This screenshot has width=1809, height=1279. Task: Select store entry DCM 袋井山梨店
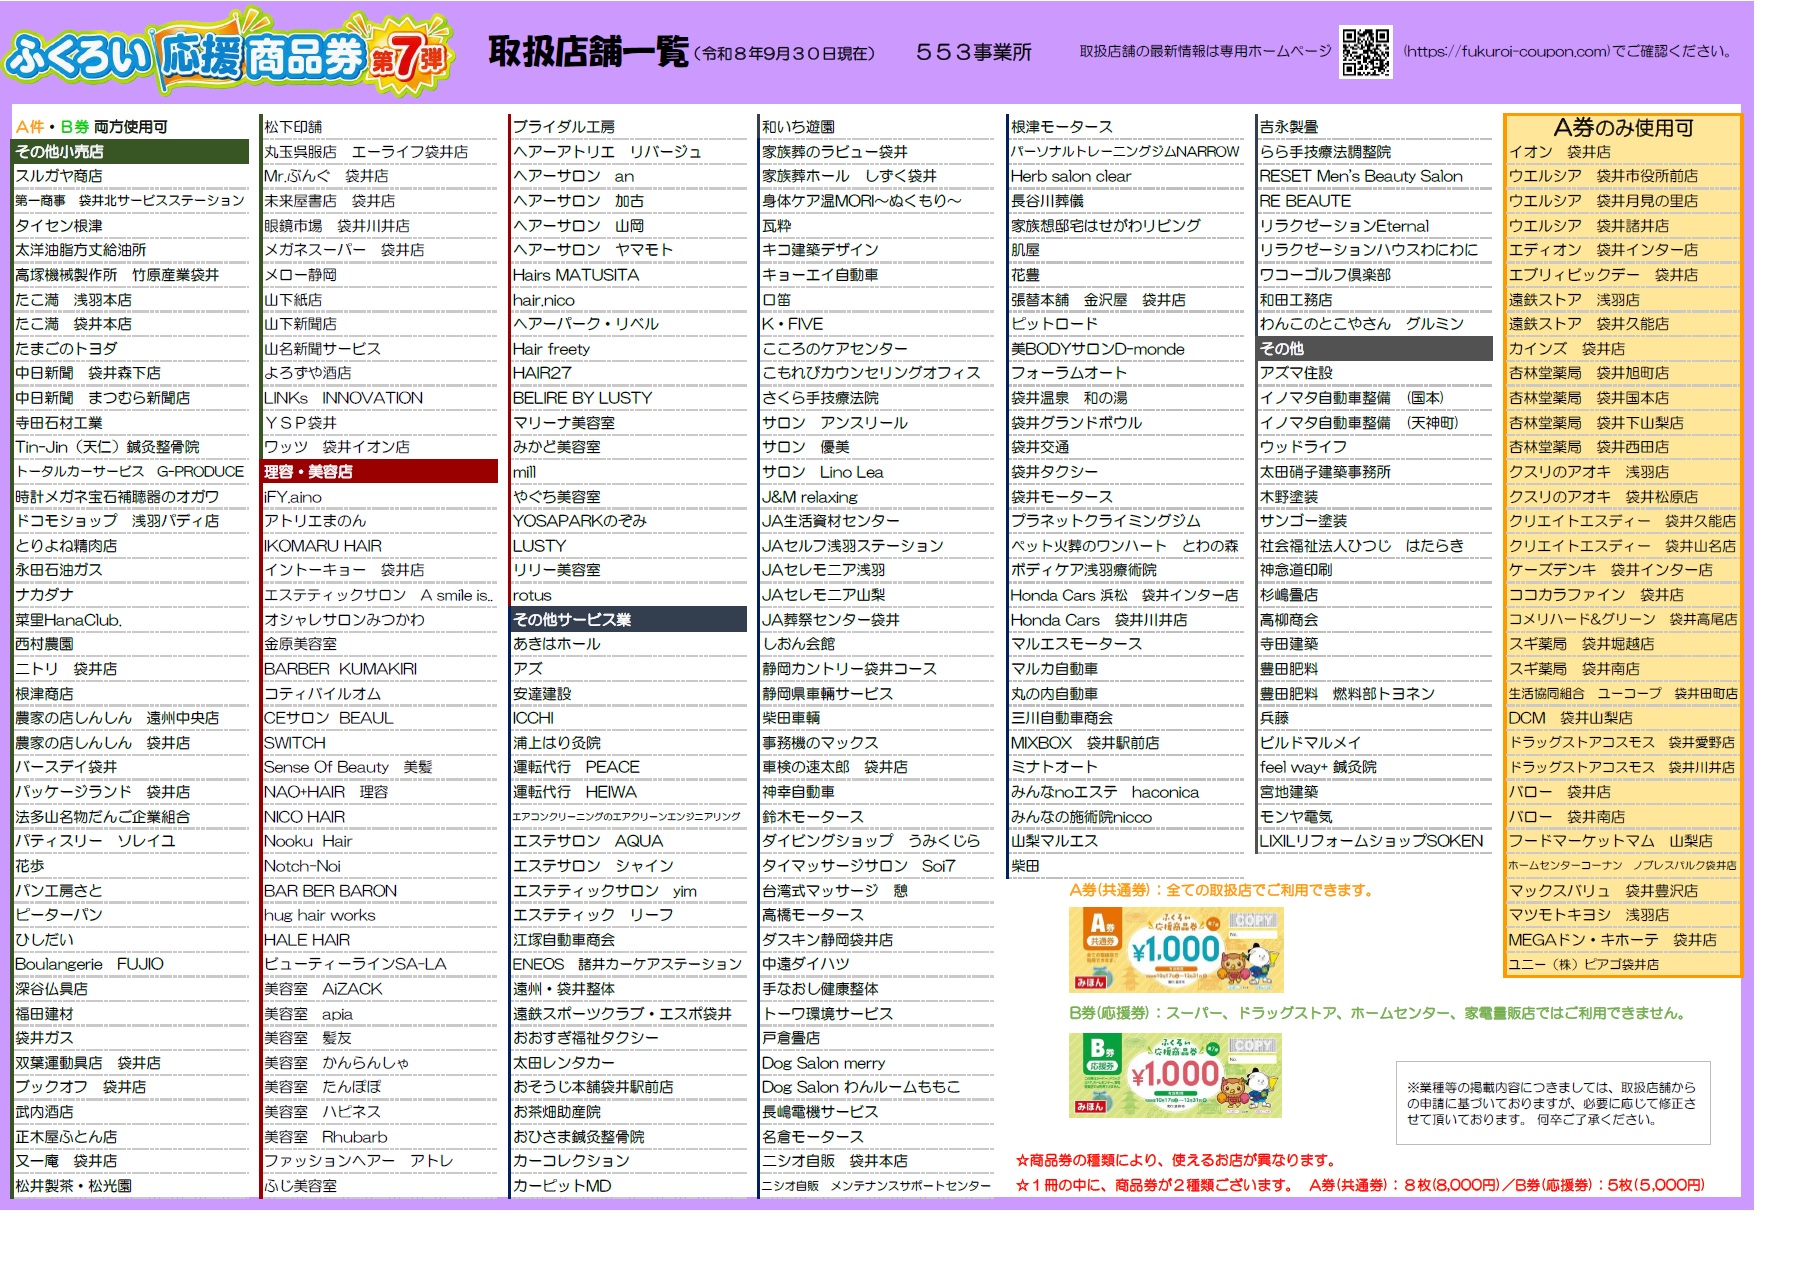1571,719
